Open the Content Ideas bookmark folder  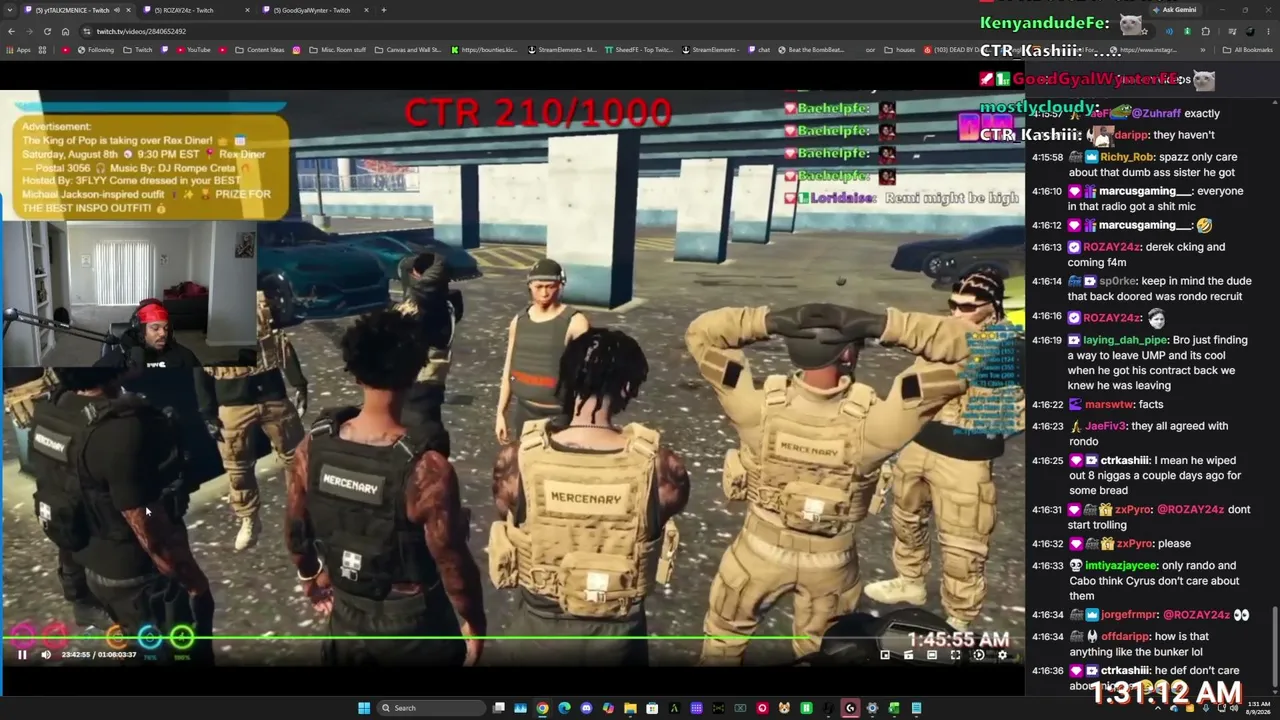pyautogui.click(x=259, y=49)
